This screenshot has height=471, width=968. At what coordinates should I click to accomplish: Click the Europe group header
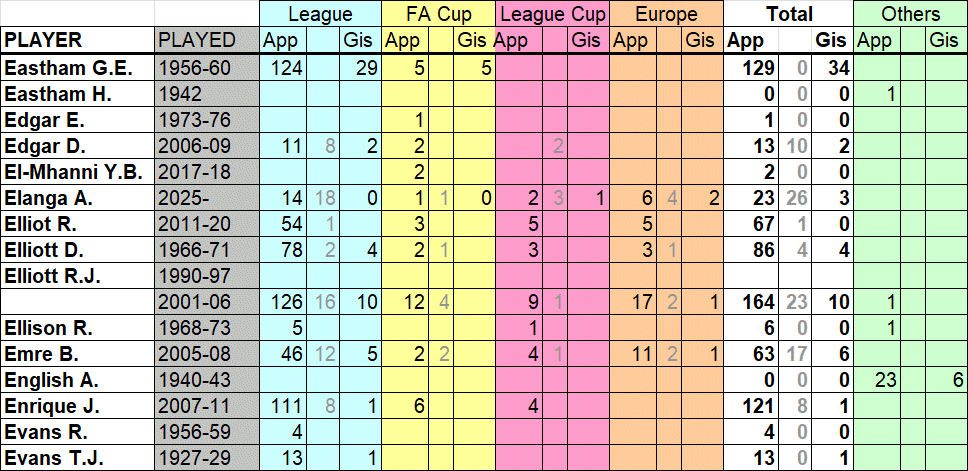[666, 14]
